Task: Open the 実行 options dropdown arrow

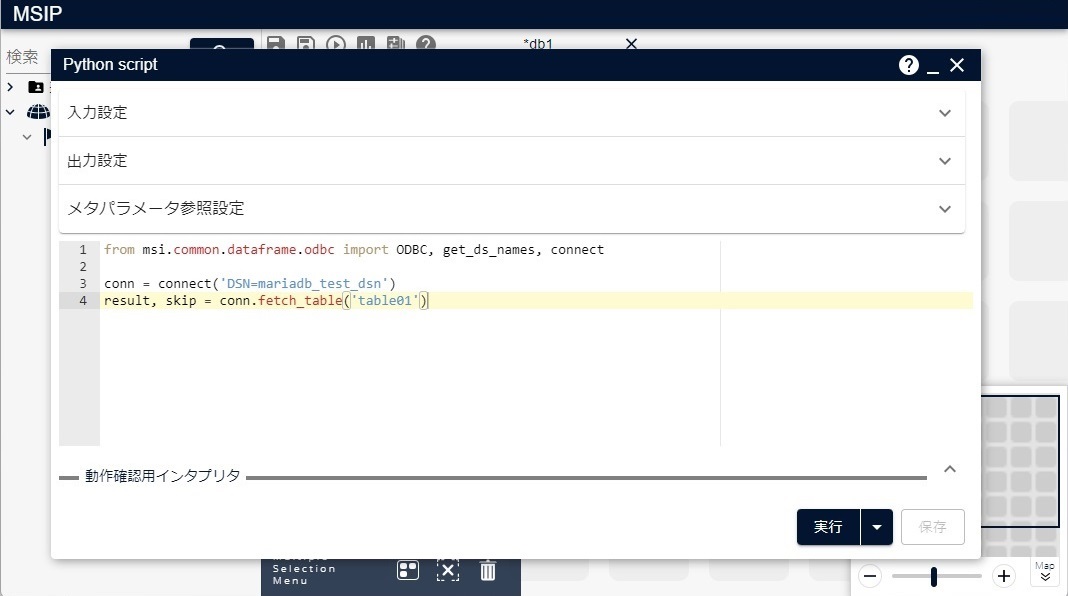Action: click(877, 527)
